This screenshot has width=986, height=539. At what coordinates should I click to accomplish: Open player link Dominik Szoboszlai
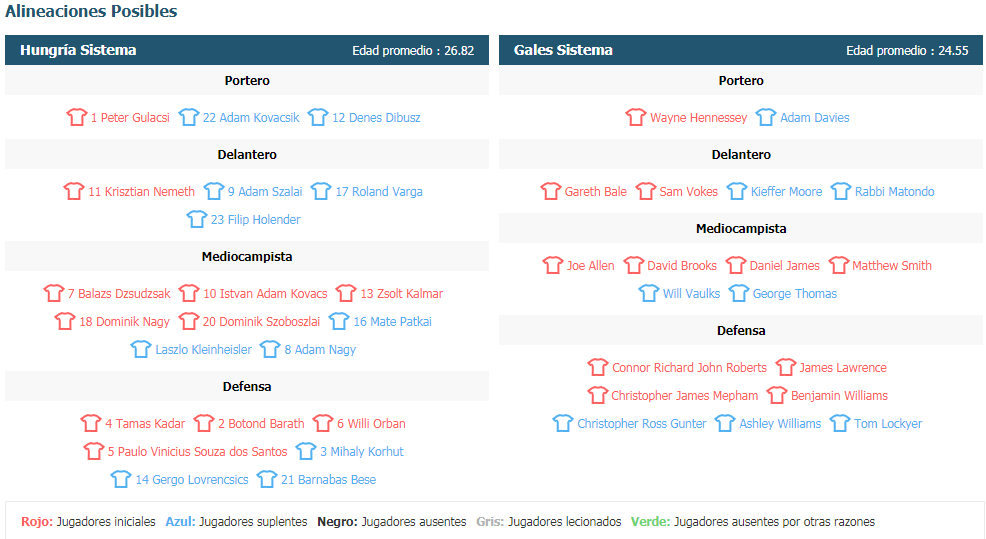(261, 322)
